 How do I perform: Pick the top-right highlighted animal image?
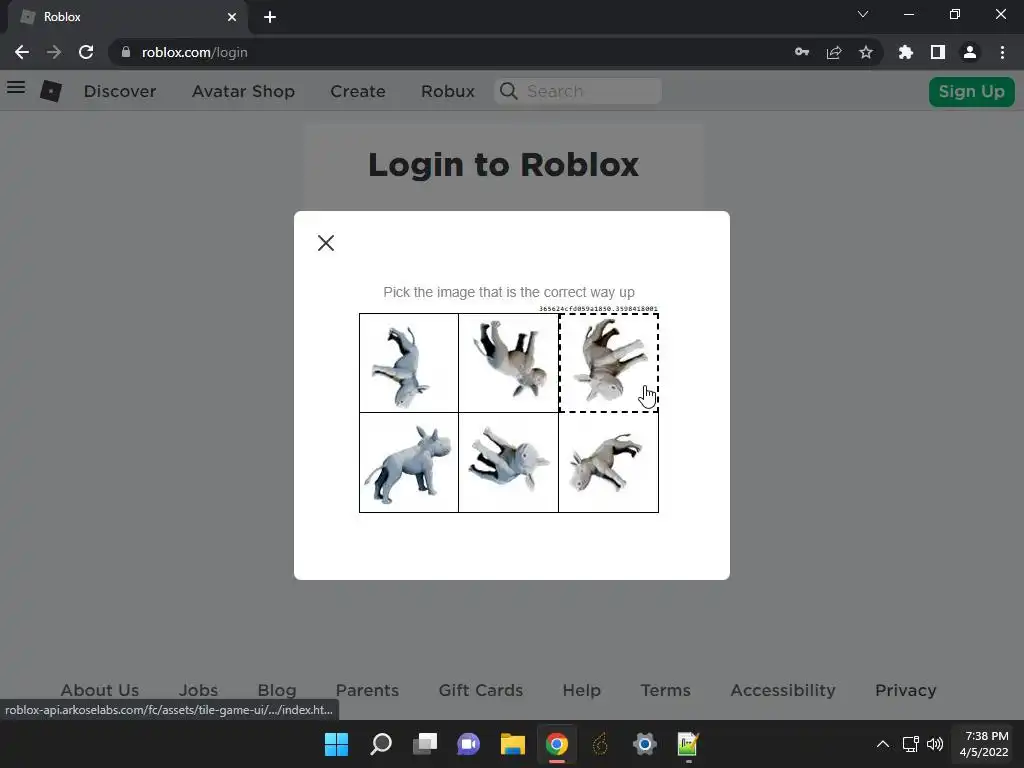click(609, 363)
